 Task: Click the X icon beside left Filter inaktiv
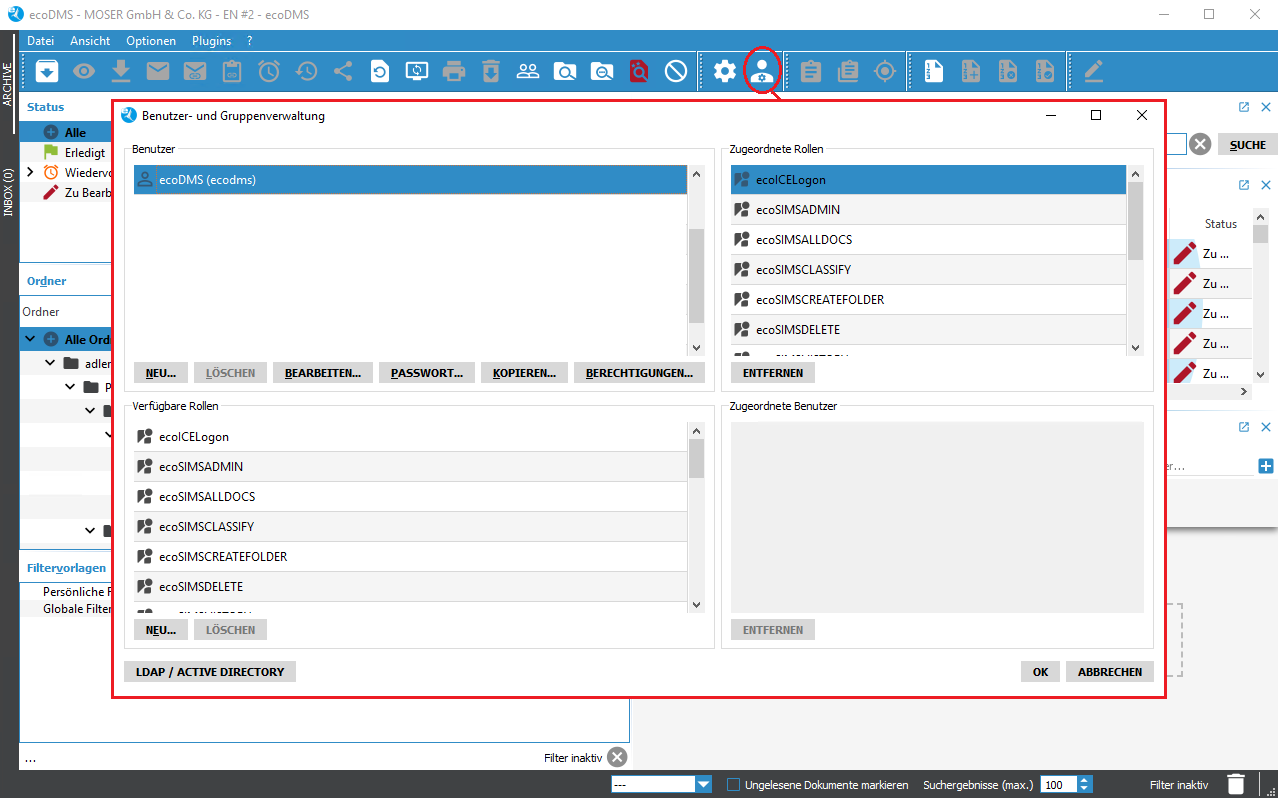[x=617, y=758]
